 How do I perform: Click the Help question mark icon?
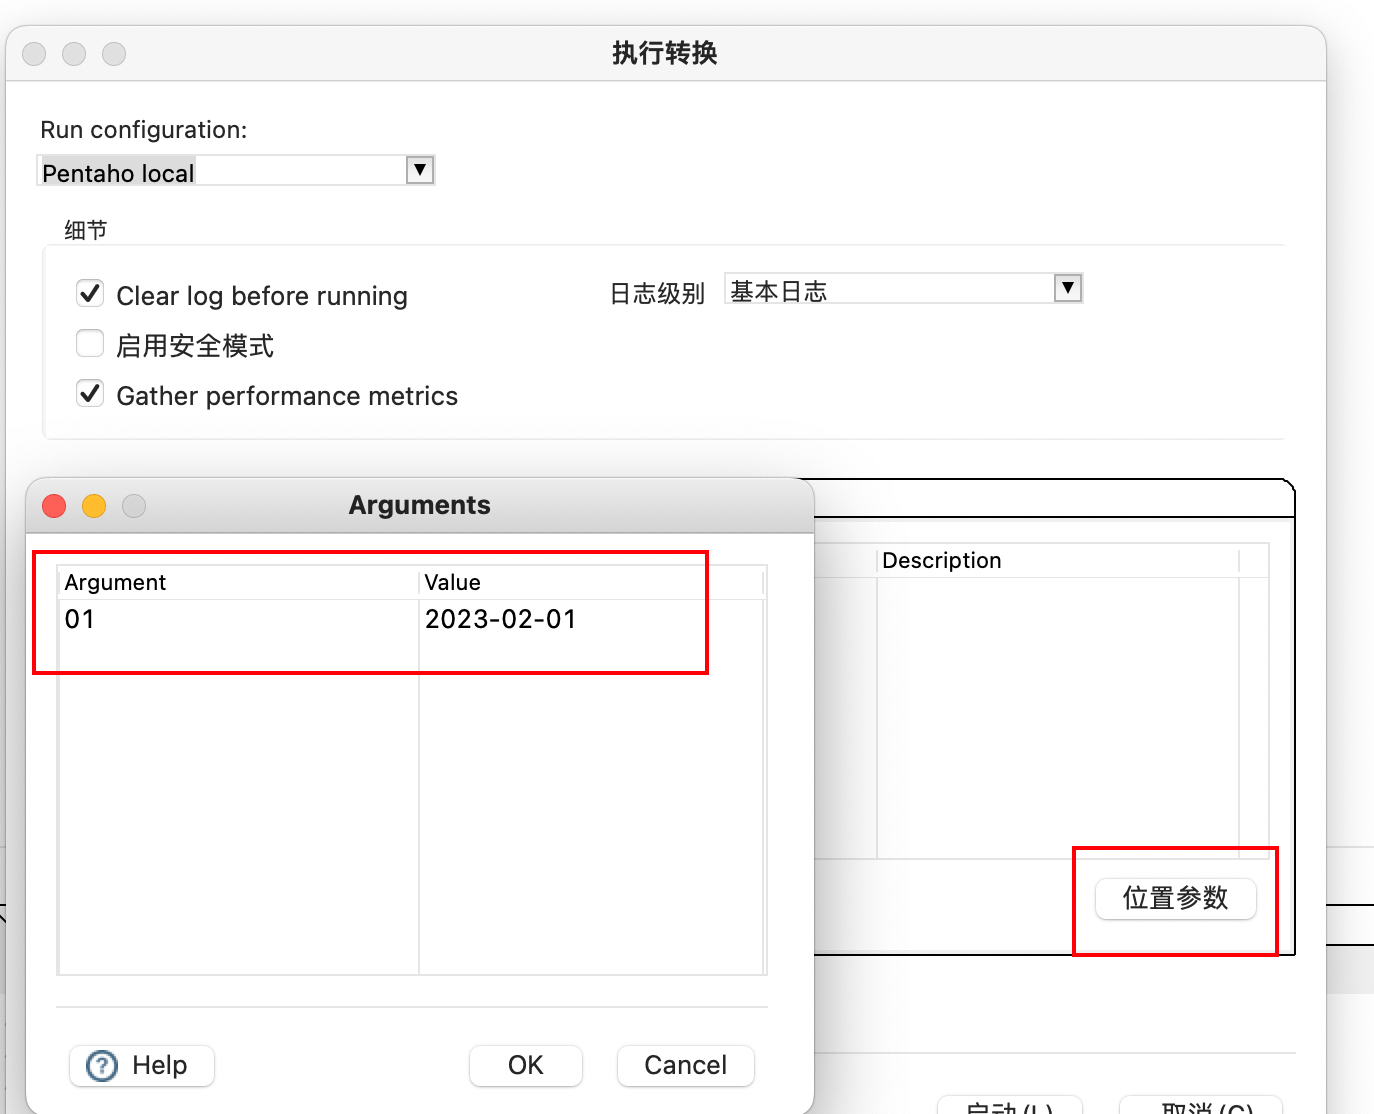102,1066
